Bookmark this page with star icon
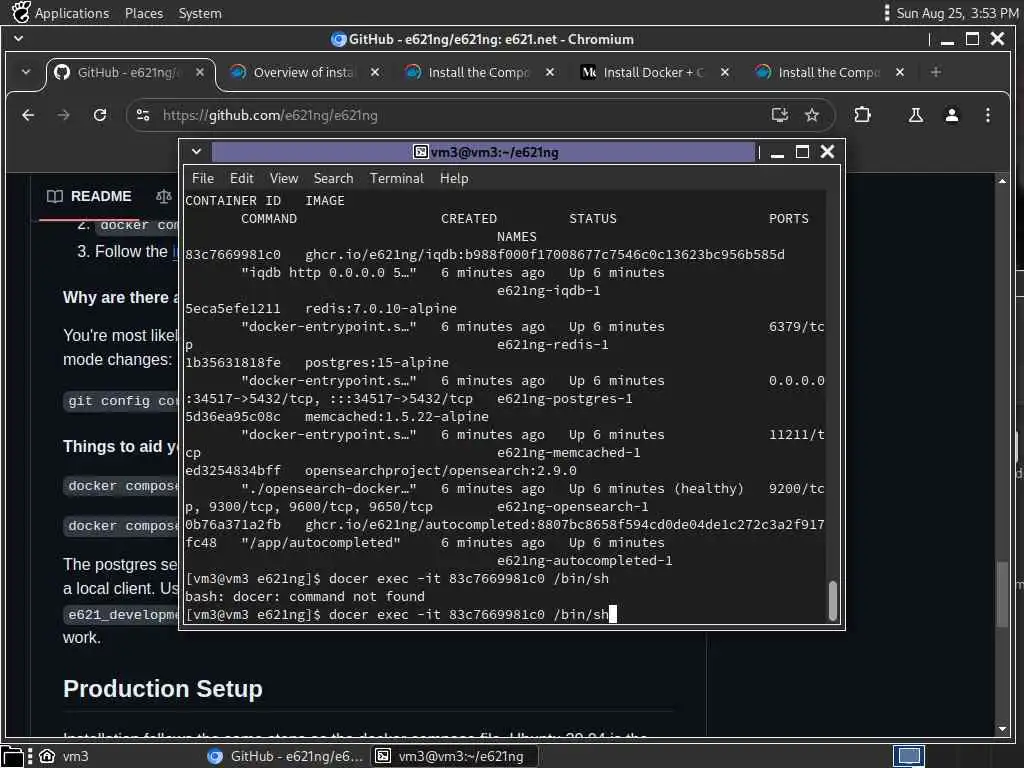1024x768 pixels. click(812, 116)
